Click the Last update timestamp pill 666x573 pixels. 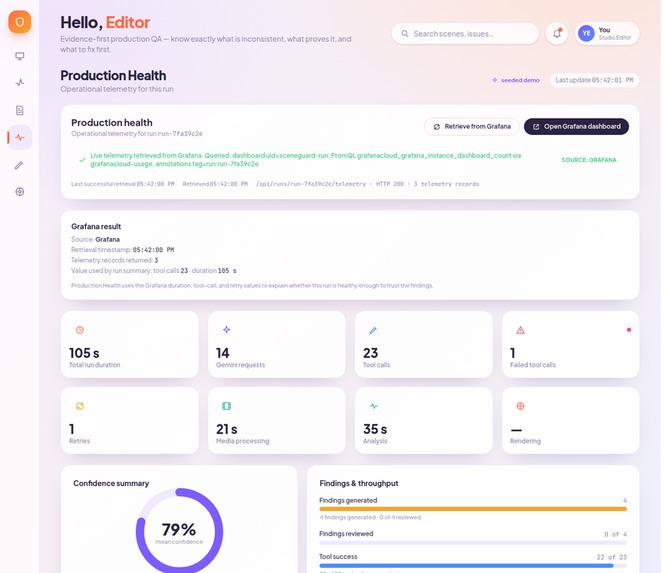point(594,80)
